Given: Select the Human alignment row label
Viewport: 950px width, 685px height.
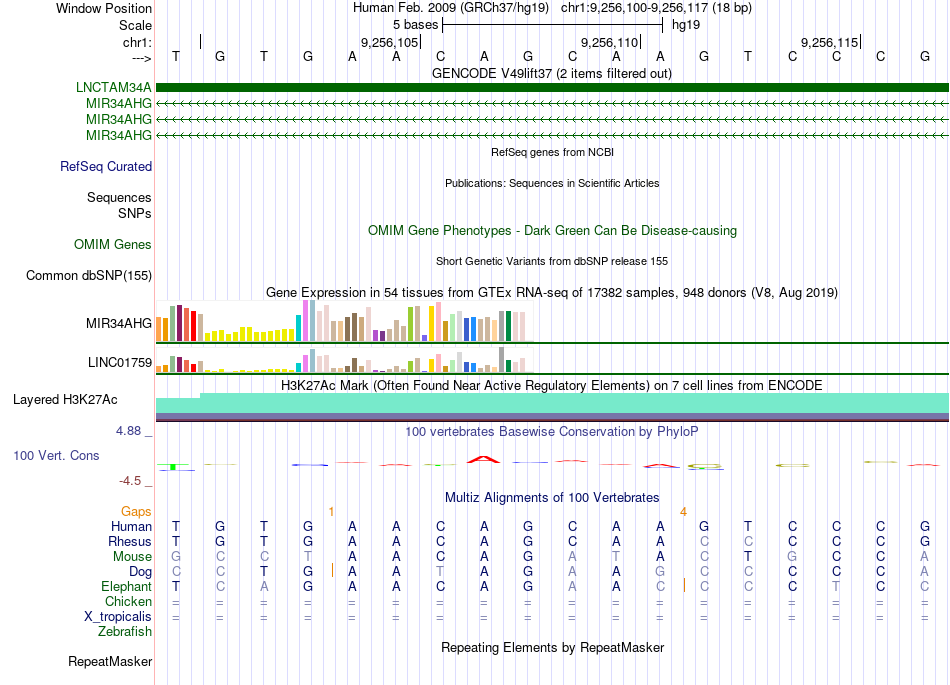Looking at the screenshot, I should pos(131,526).
